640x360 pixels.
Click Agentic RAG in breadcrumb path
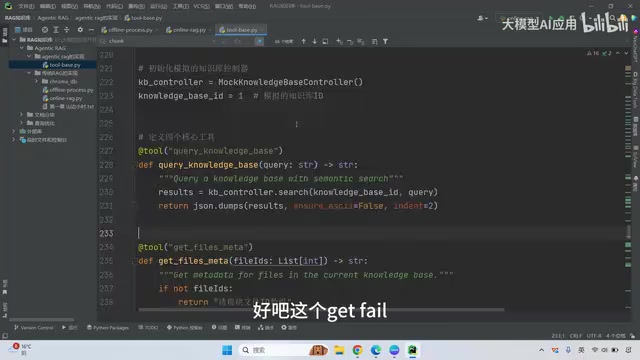pyautogui.click(x=53, y=18)
